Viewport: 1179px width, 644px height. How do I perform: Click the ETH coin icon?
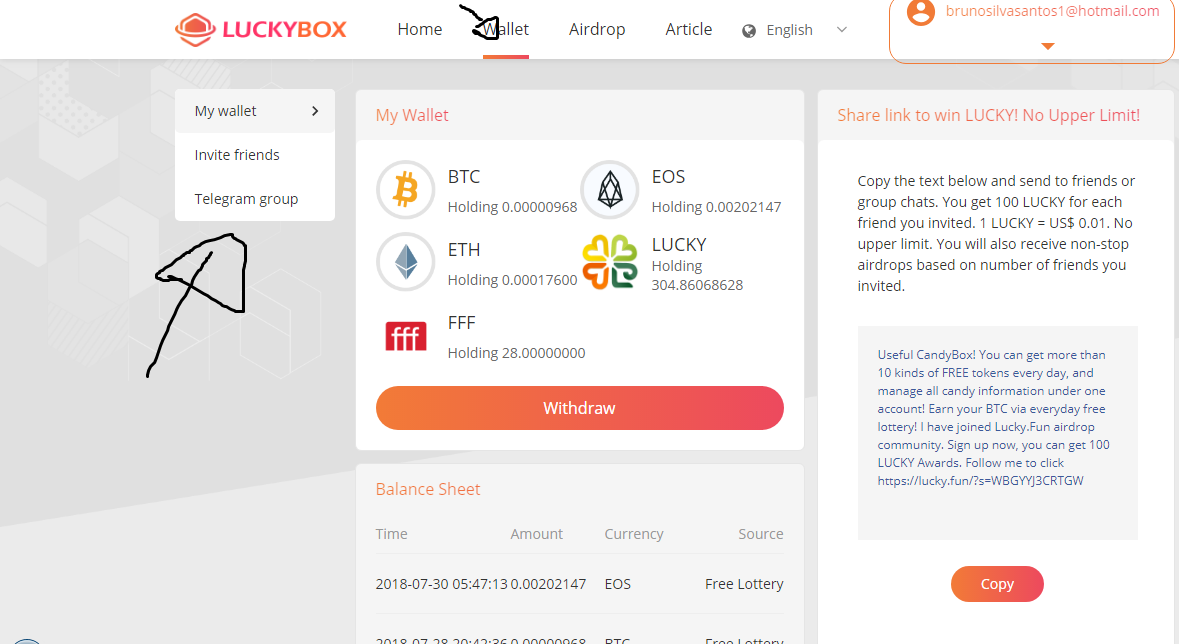[405, 262]
